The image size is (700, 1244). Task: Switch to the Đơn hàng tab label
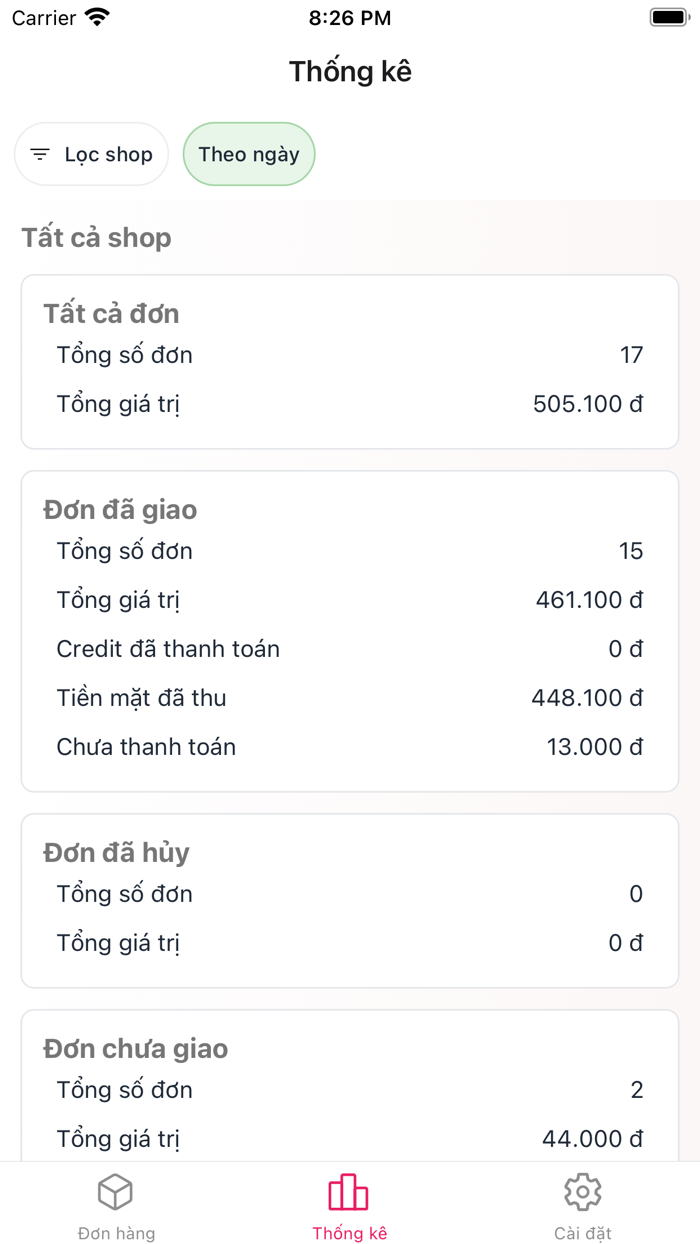click(x=116, y=1233)
